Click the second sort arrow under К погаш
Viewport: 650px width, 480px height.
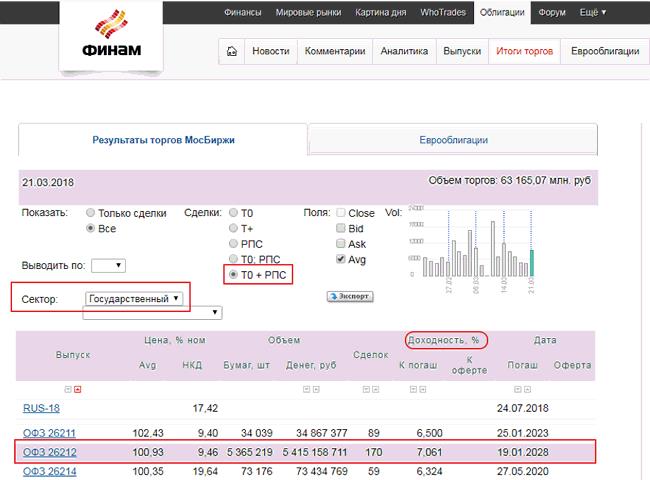422,389
